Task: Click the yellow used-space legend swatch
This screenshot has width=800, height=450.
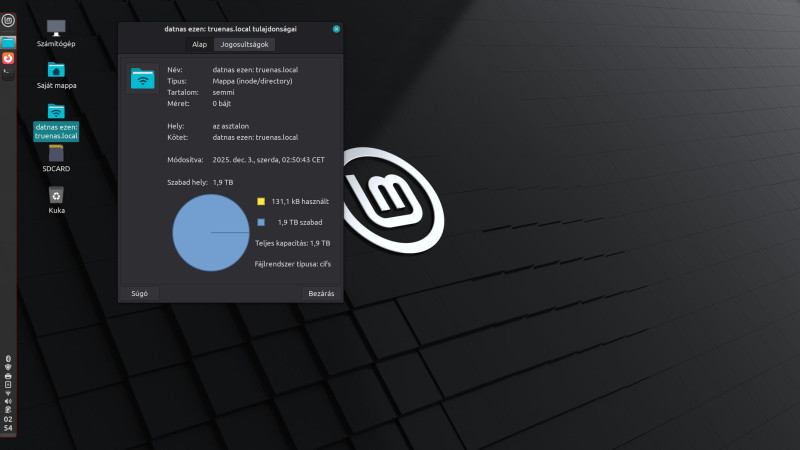Action: tap(261, 202)
